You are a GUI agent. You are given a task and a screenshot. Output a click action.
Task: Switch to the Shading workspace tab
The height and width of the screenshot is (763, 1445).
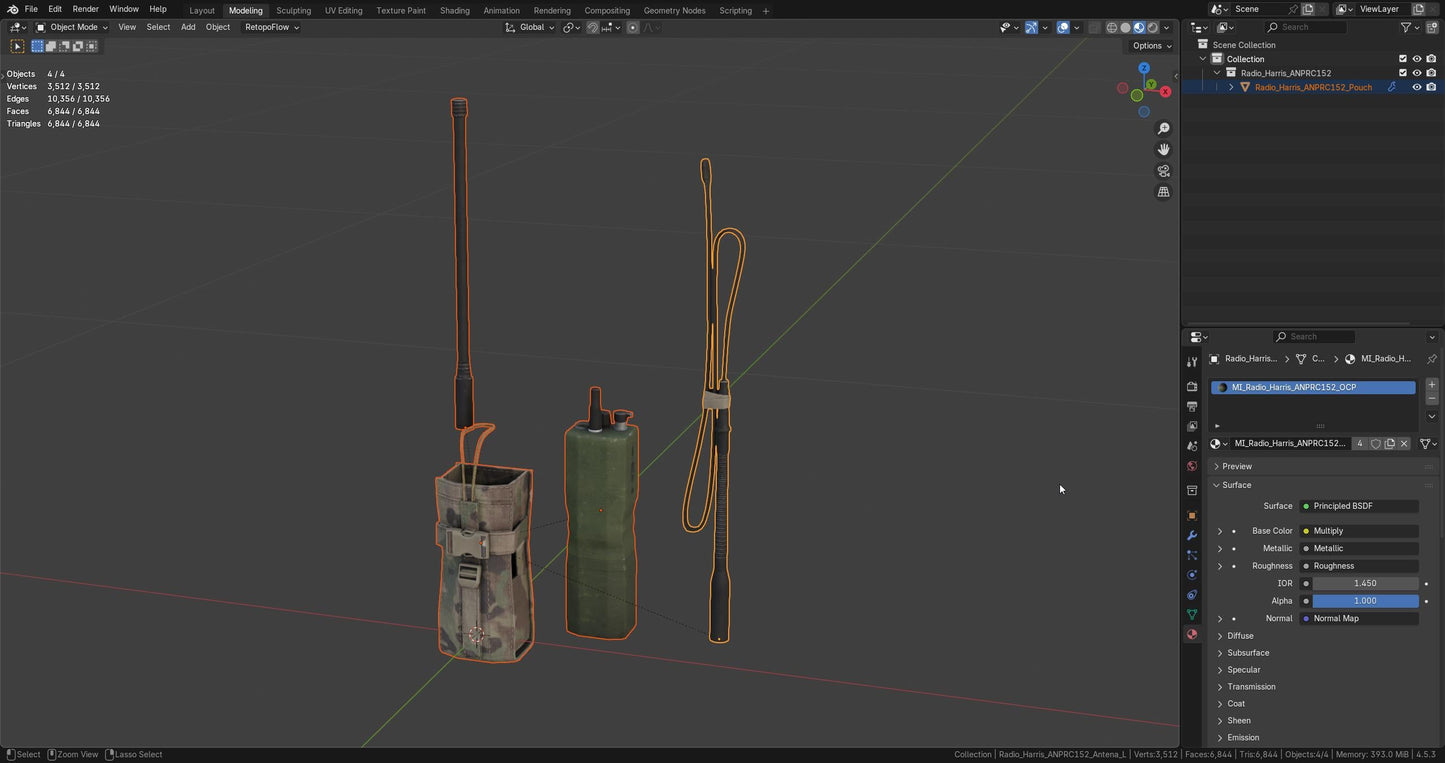pos(455,10)
